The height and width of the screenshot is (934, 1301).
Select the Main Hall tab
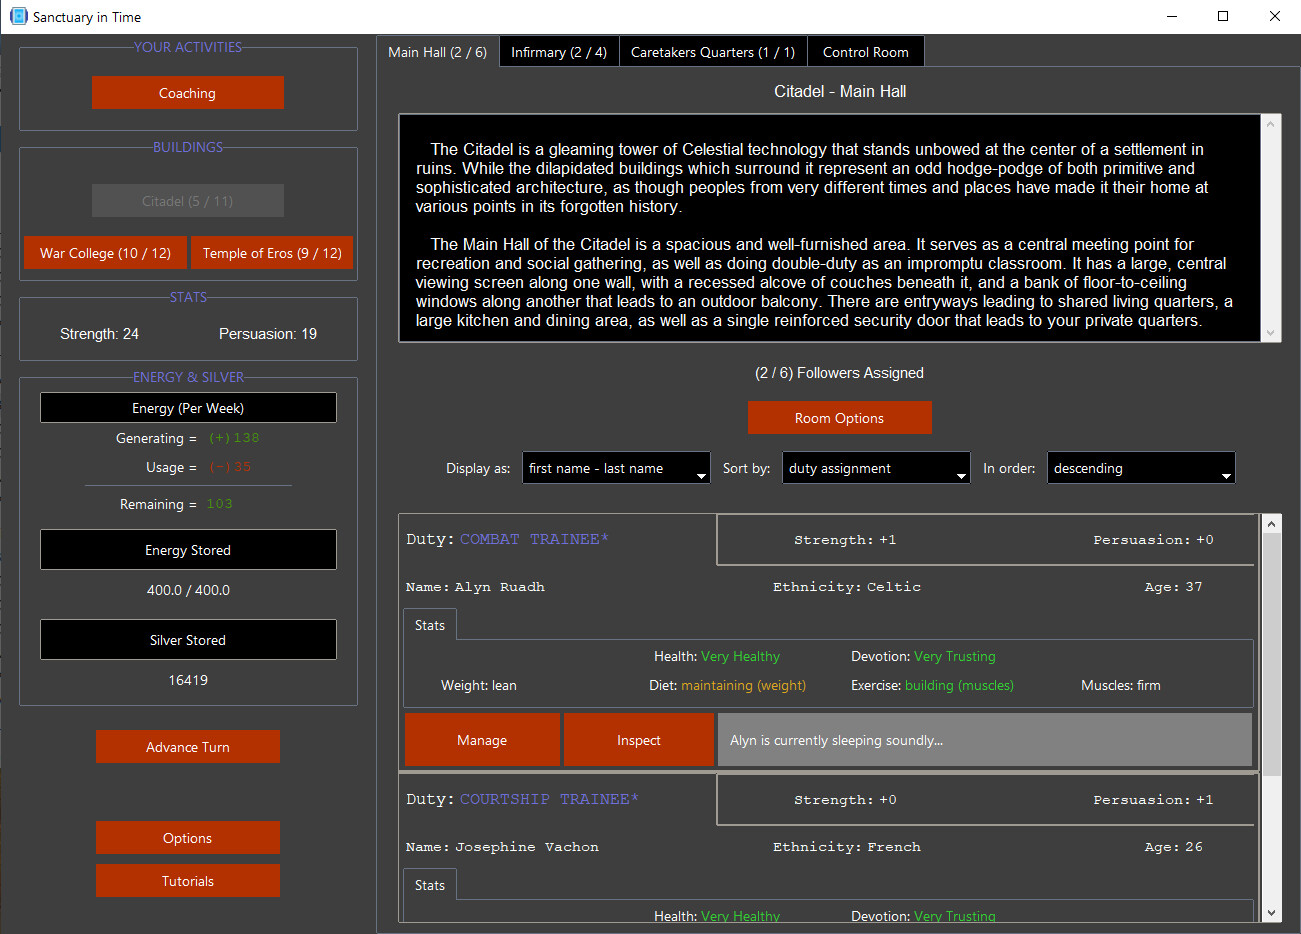(x=437, y=52)
